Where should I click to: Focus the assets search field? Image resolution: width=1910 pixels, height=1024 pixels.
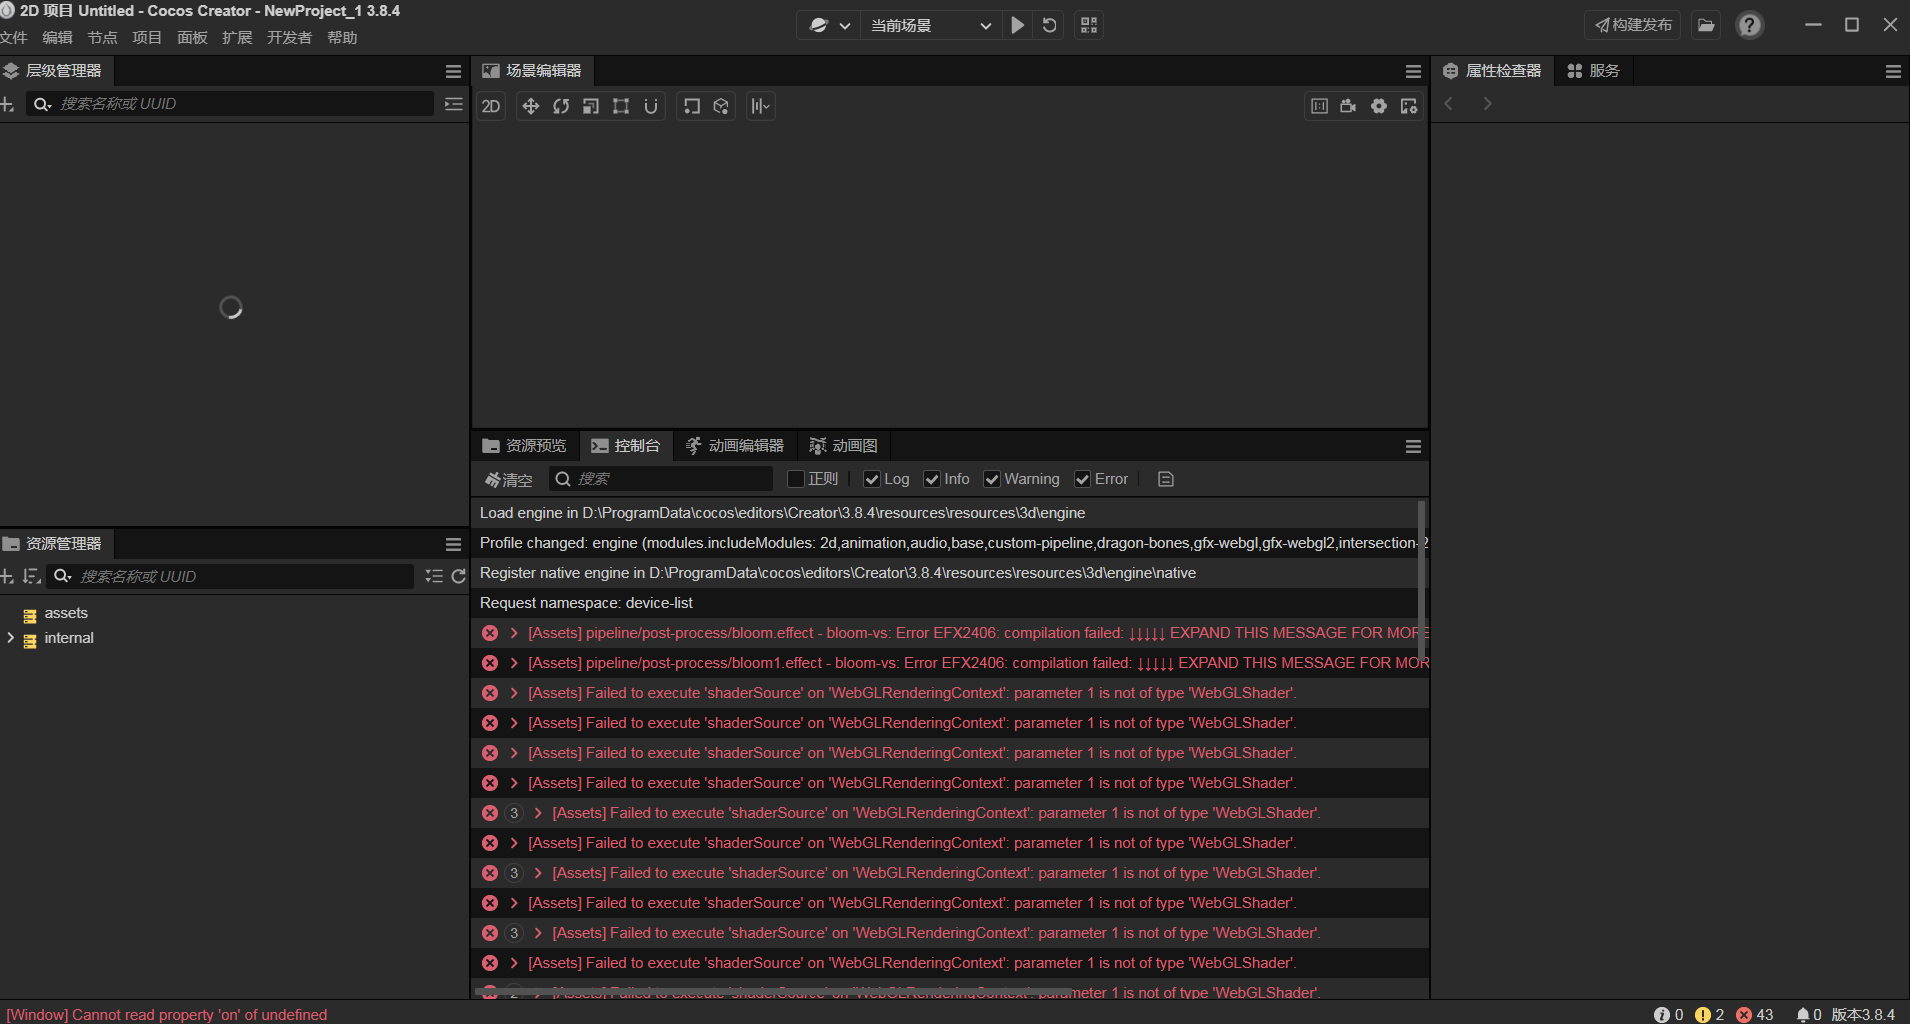pos(232,576)
